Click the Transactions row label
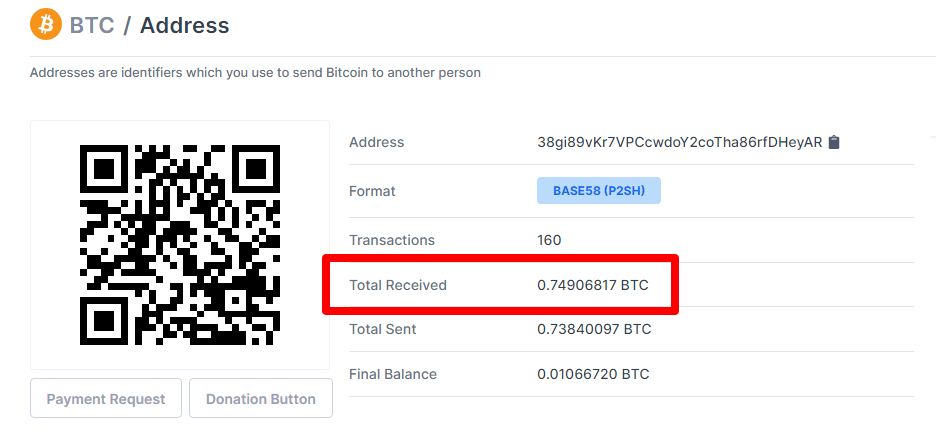This screenshot has width=936, height=437. (392, 240)
